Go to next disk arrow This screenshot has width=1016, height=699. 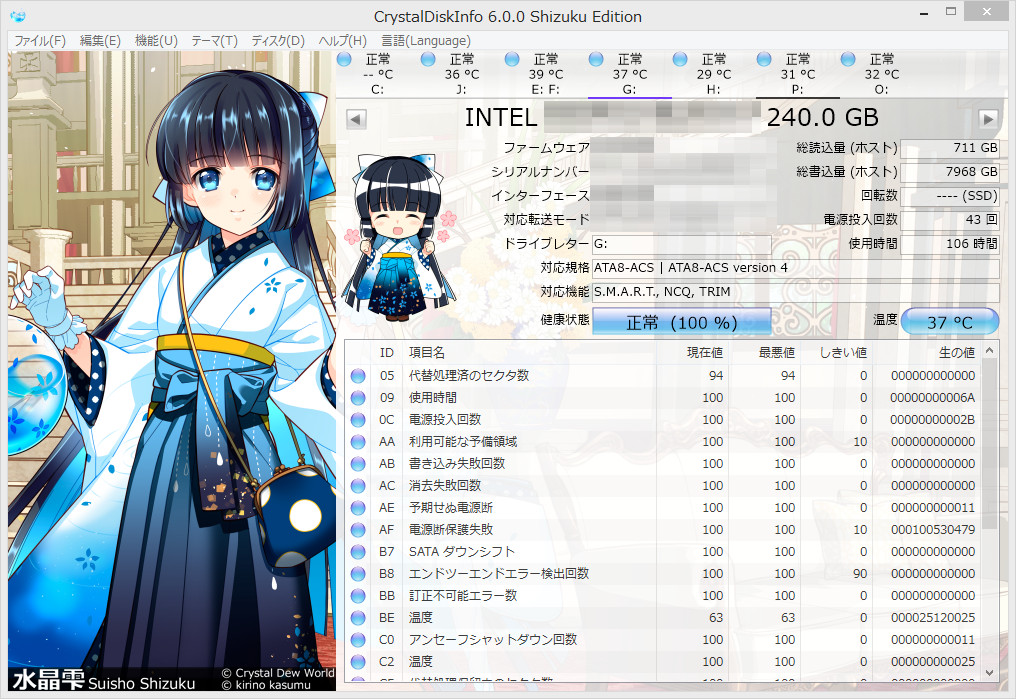click(988, 119)
